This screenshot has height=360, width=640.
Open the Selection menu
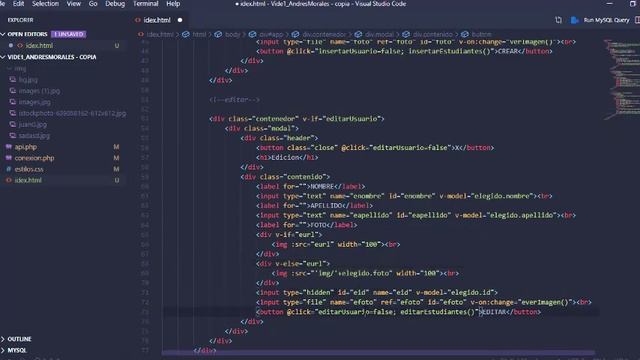(x=45, y=4)
